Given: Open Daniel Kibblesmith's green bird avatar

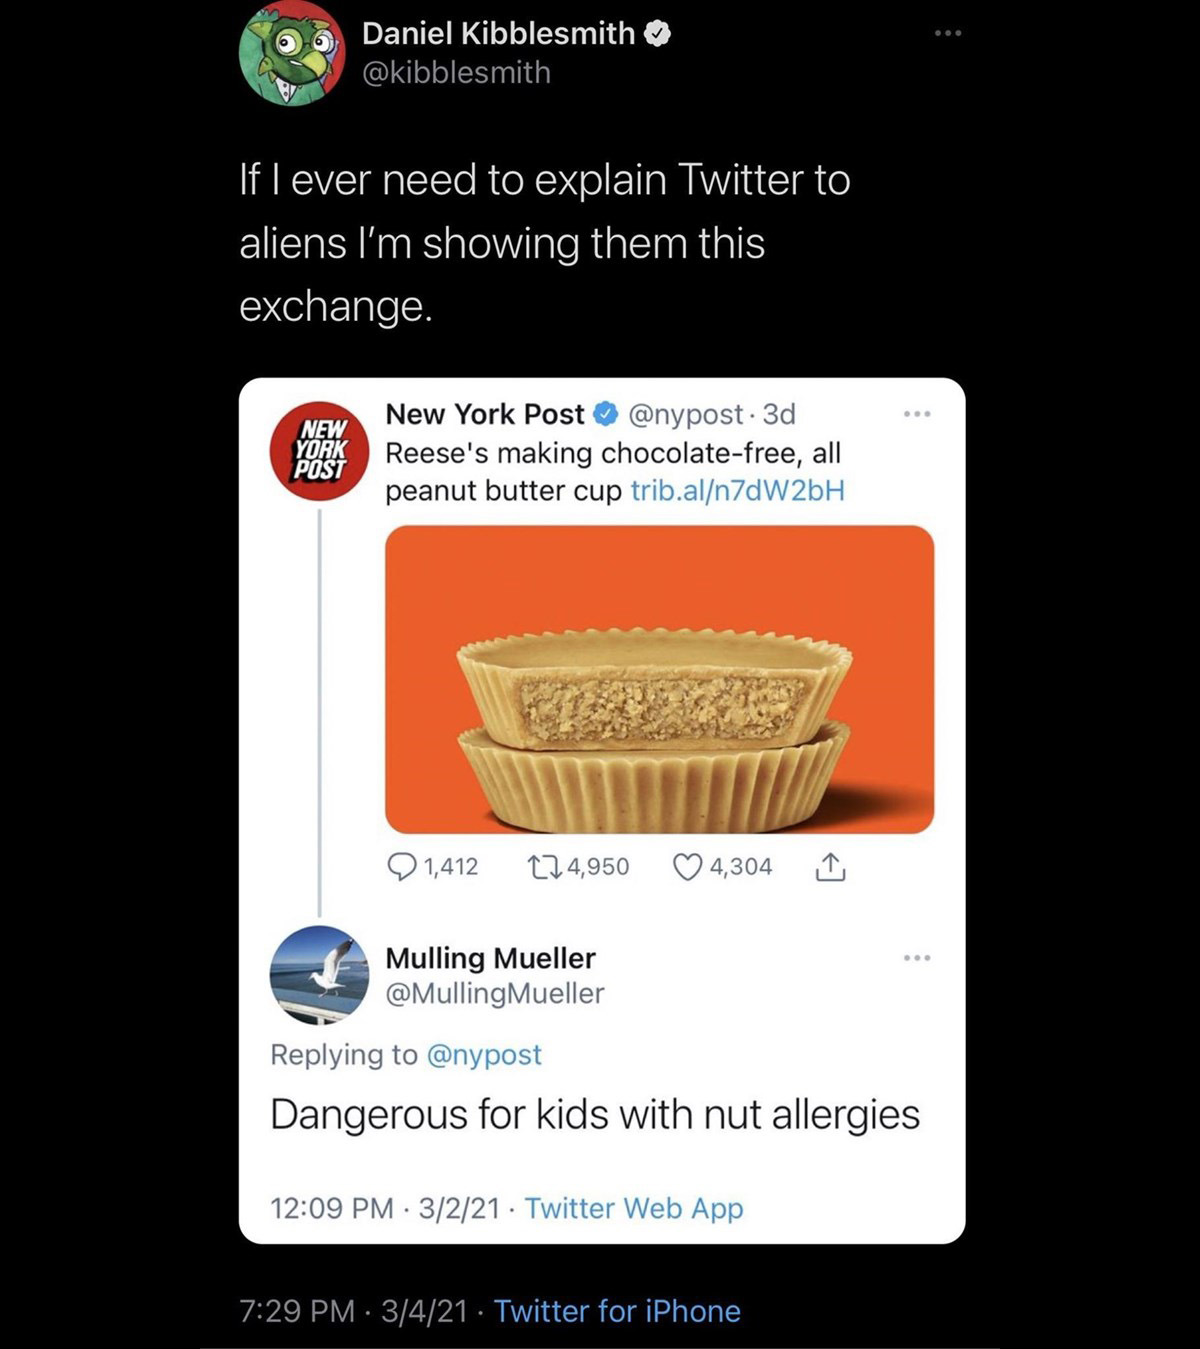Looking at the screenshot, I should (291, 54).
